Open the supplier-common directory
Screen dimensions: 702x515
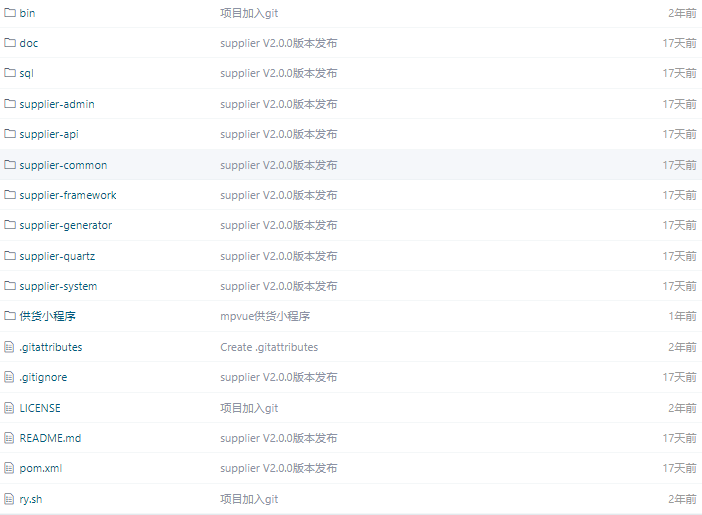63,165
